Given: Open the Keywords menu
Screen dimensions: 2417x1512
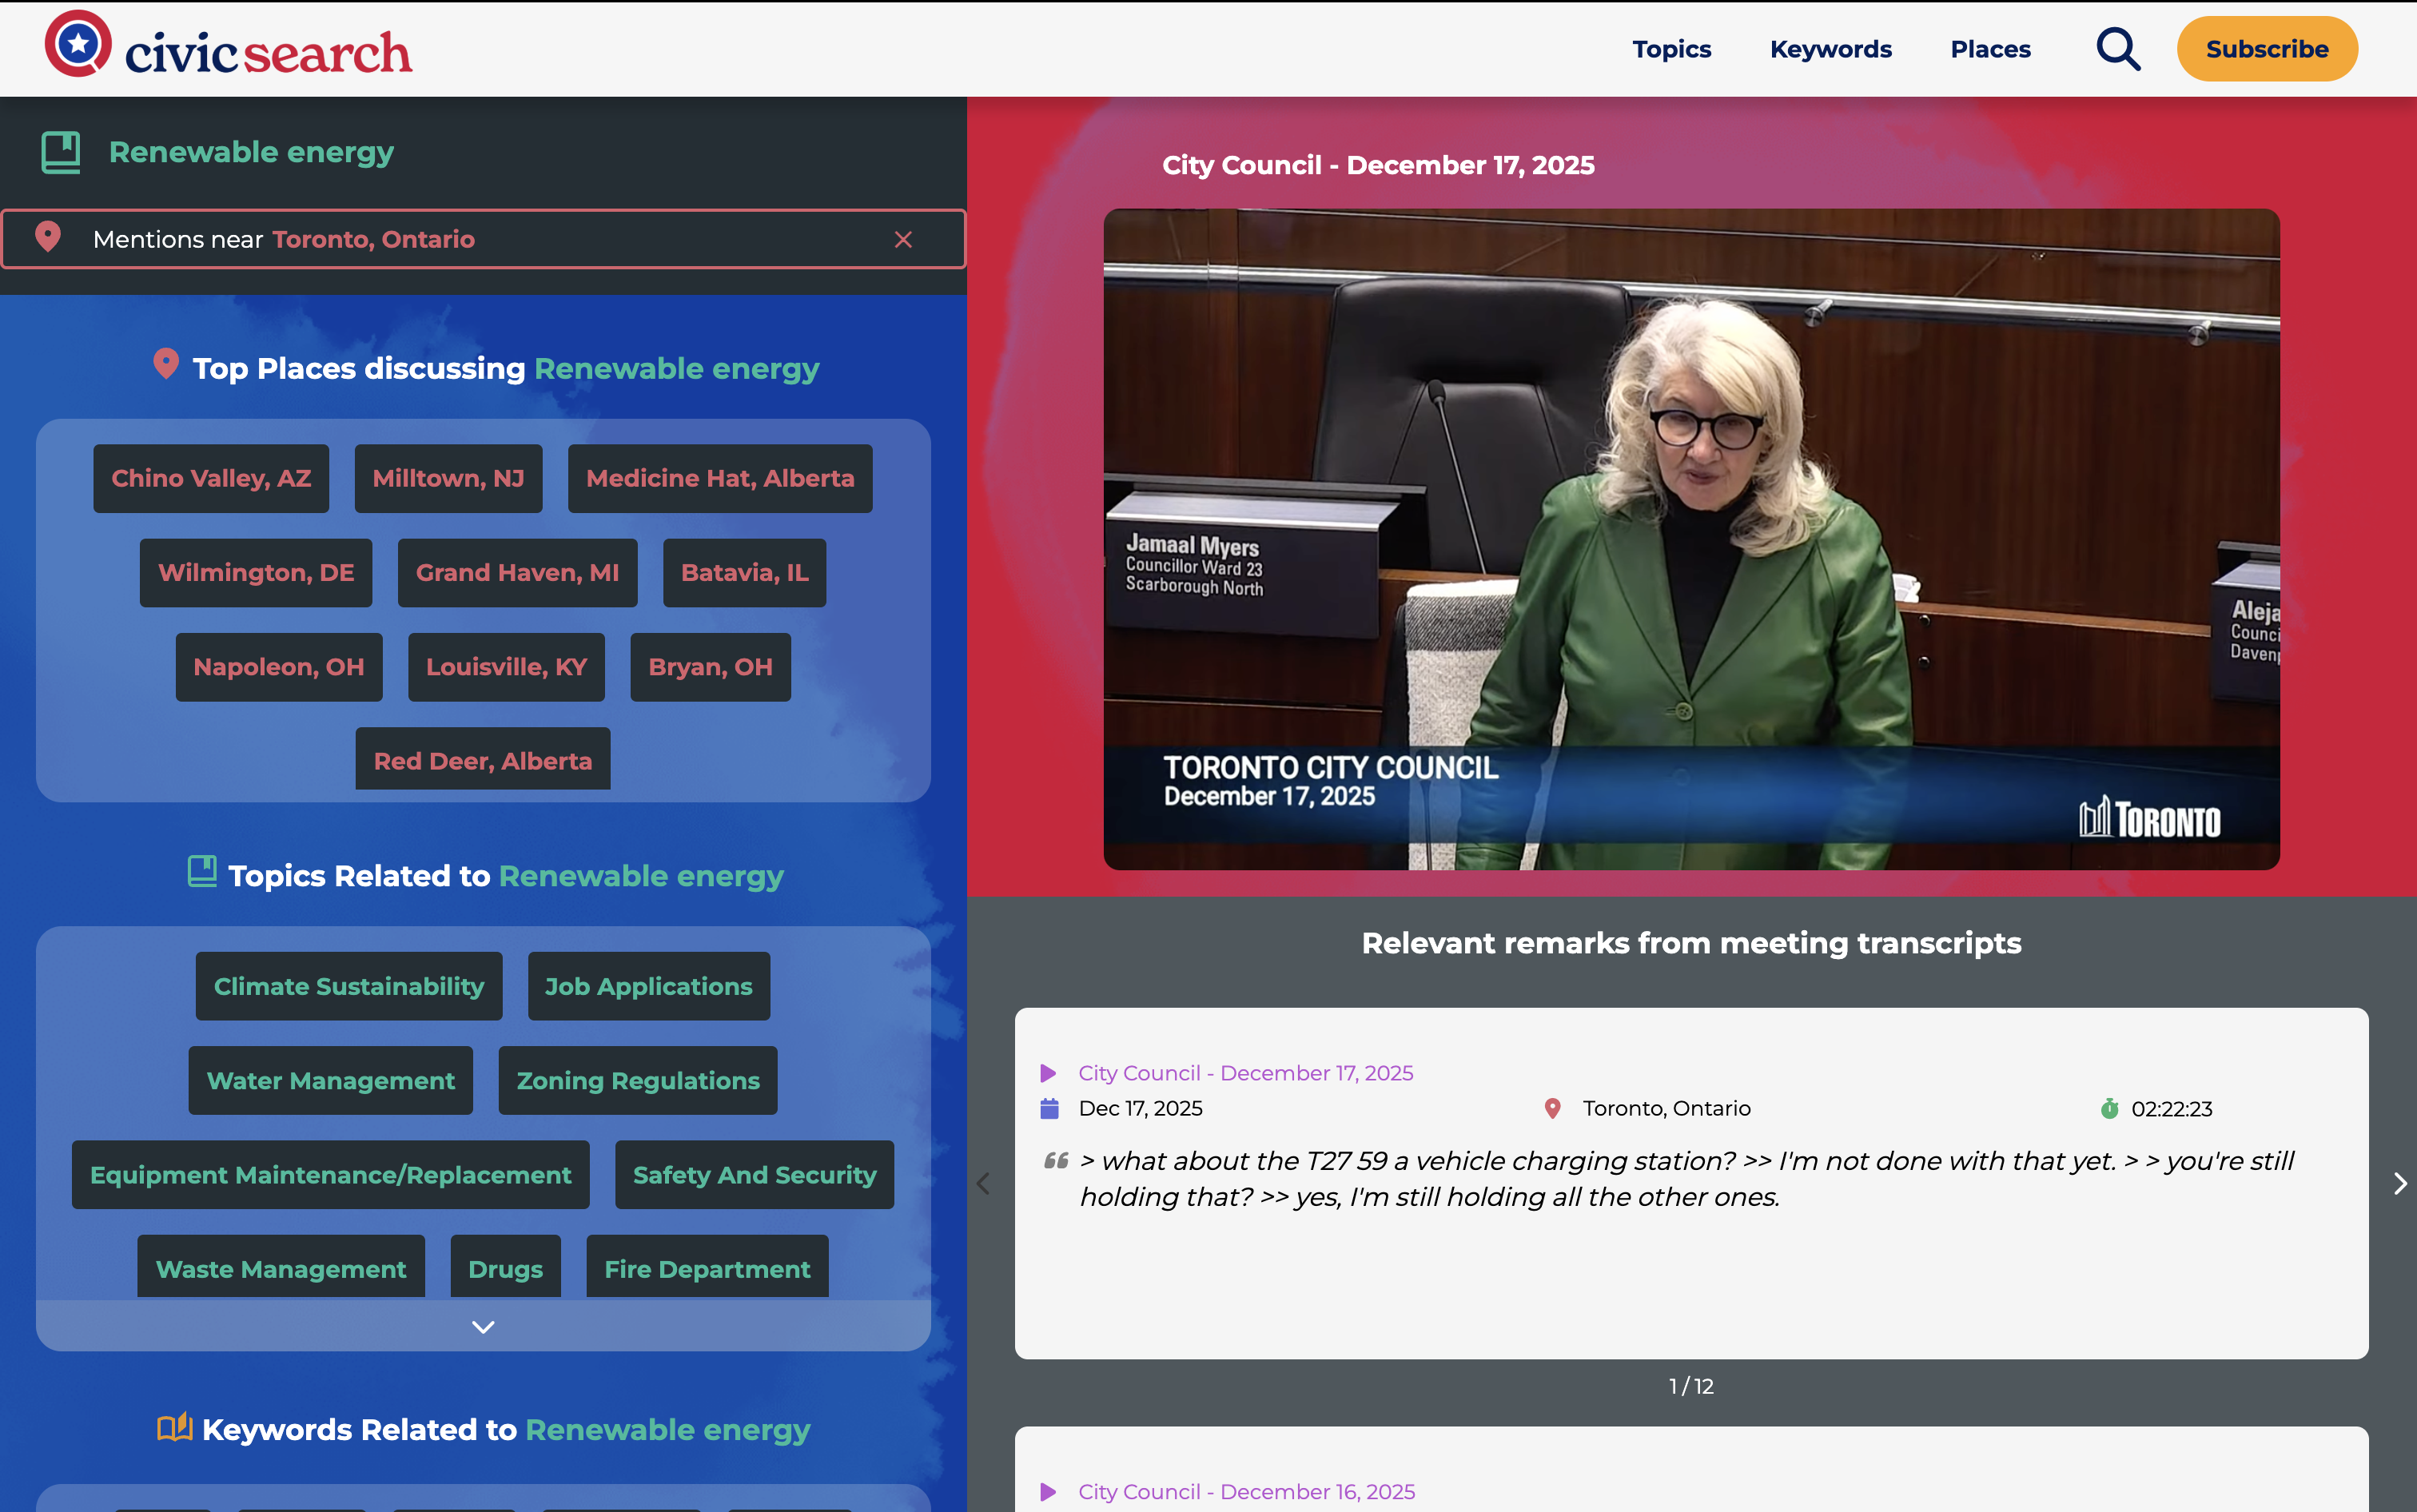Looking at the screenshot, I should 1830,49.
